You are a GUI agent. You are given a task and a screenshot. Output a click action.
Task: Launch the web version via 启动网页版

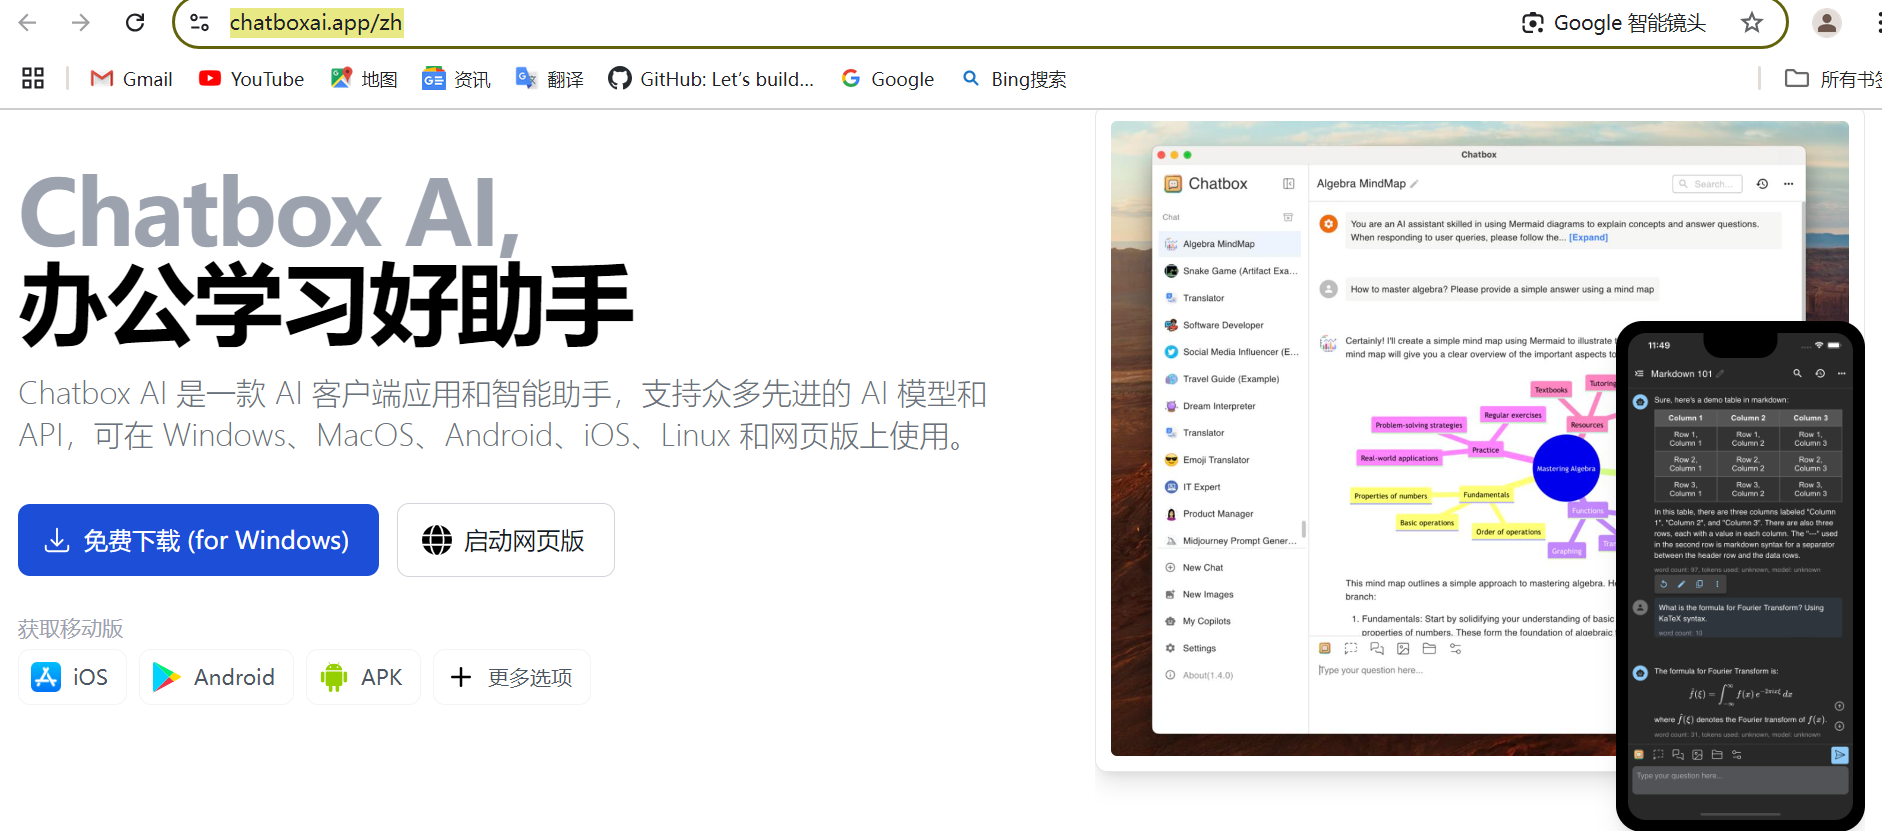(x=506, y=540)
